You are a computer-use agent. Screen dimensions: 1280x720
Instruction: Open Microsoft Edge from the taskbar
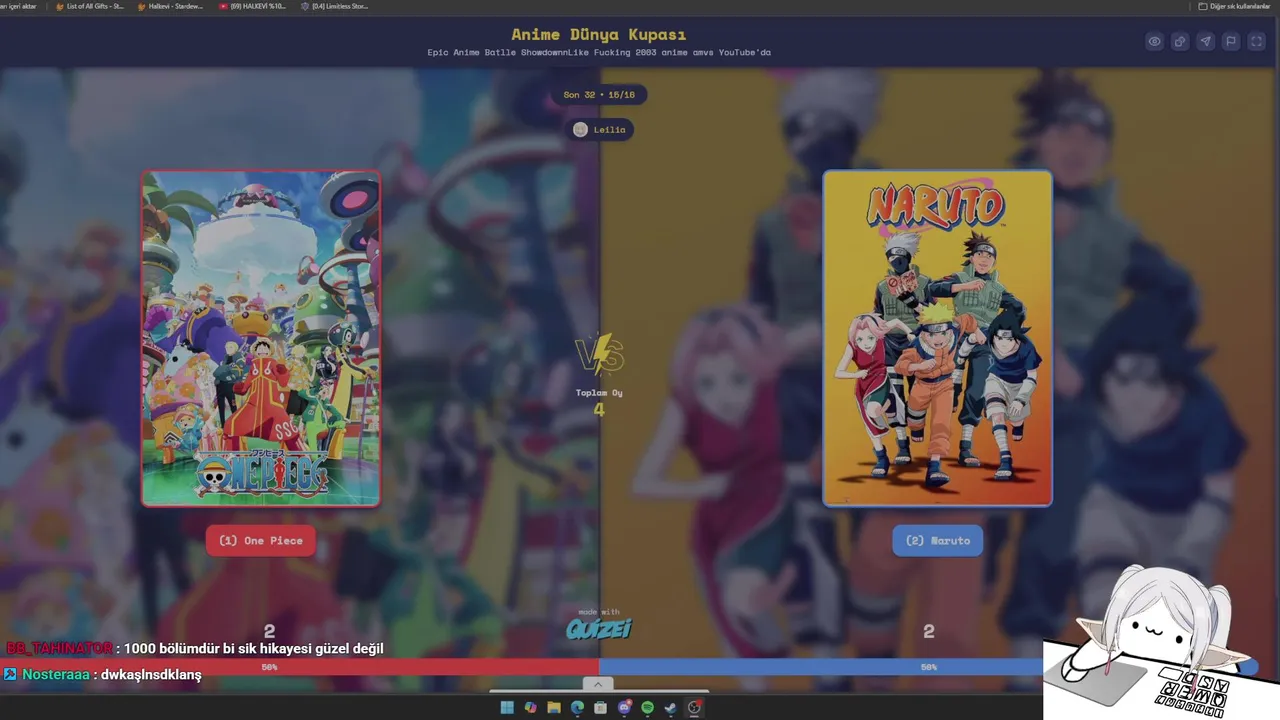[577, 708]
